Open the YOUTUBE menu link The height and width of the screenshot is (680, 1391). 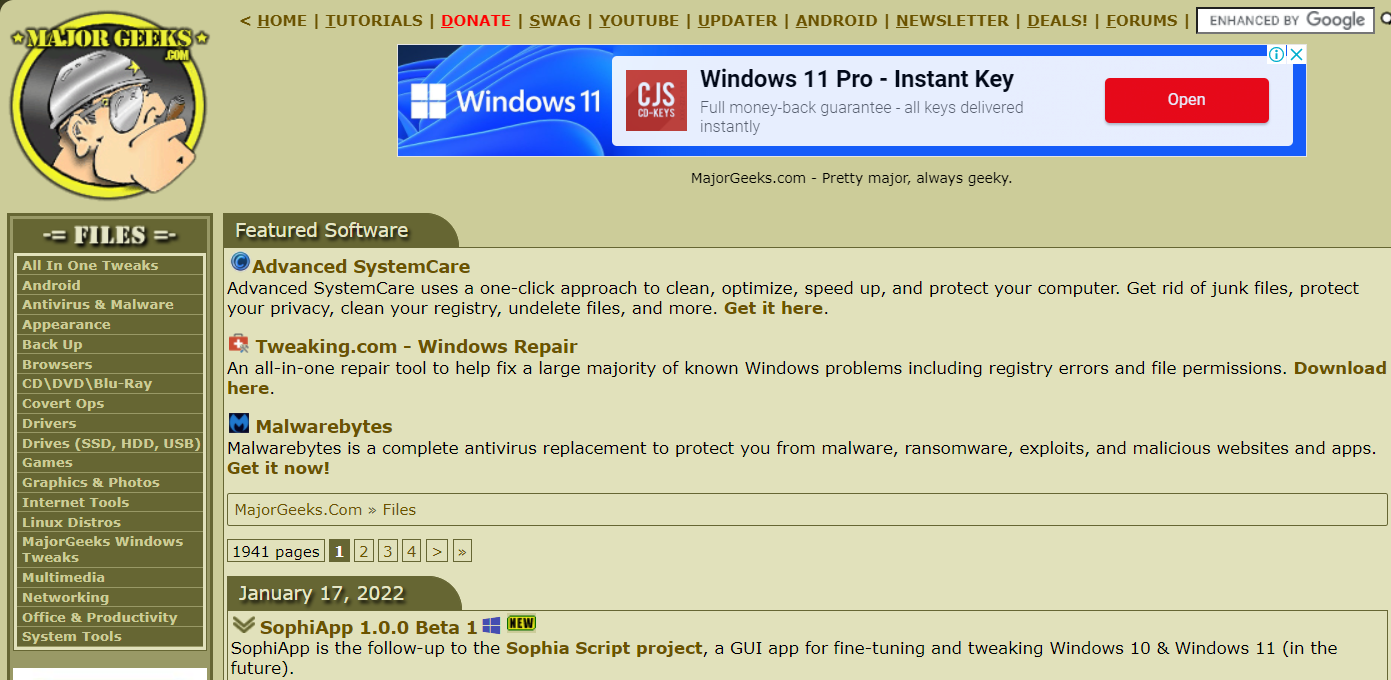(639, 21)
